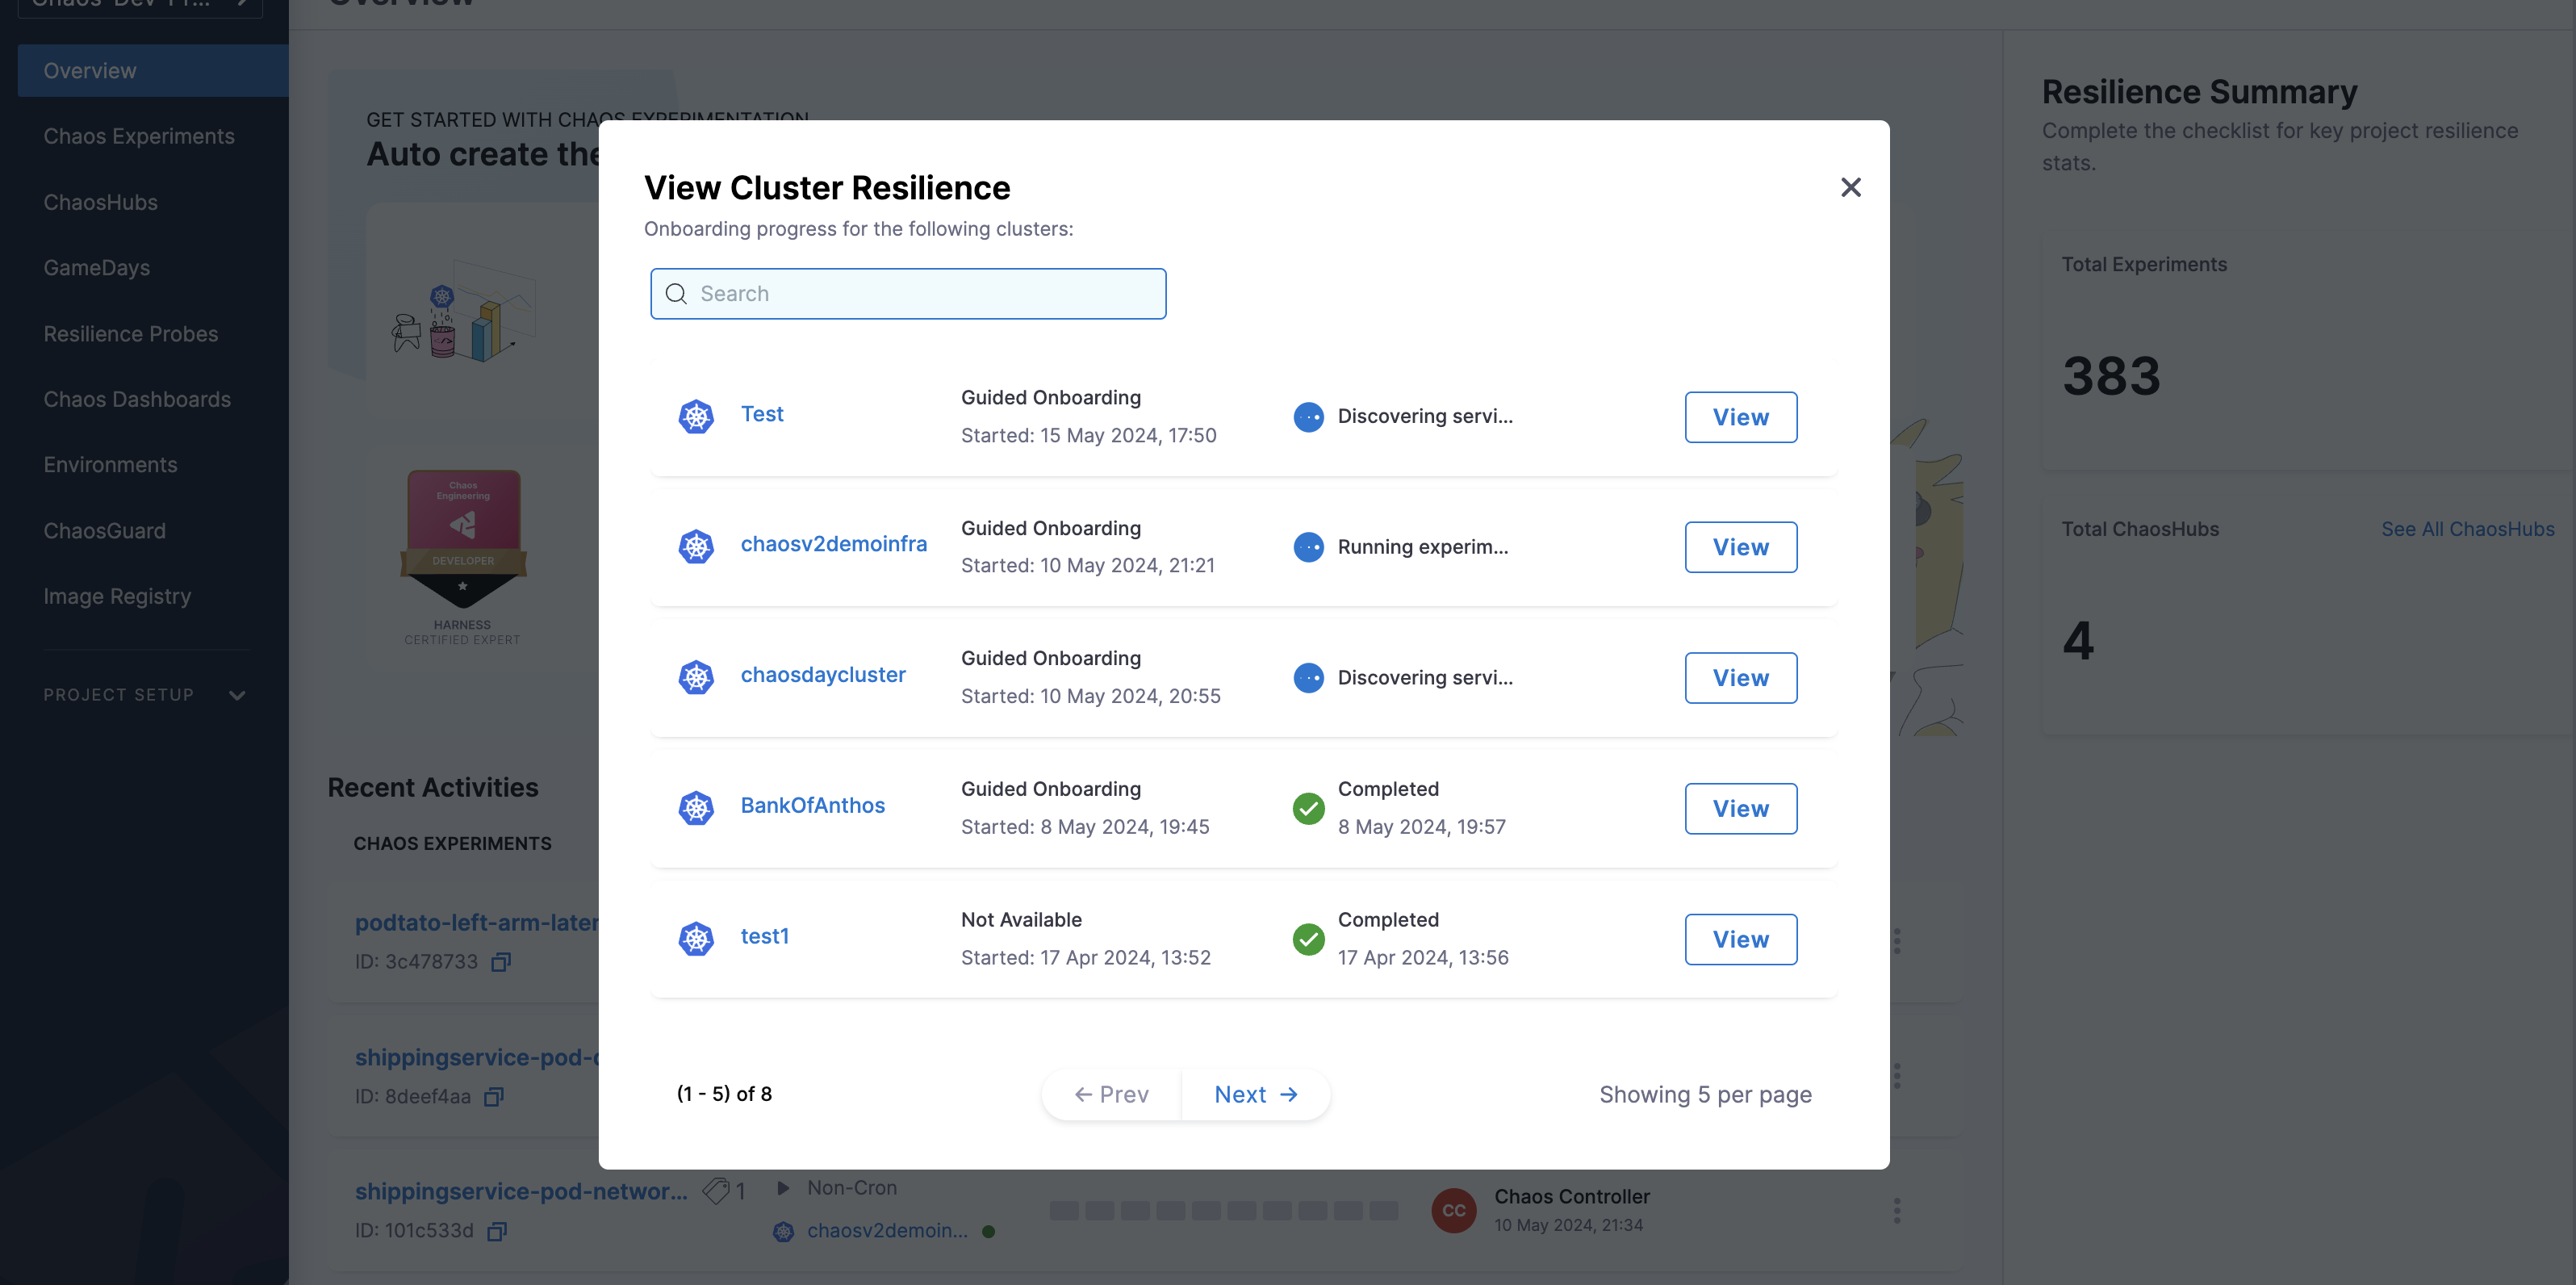The height and width of the screenshot is (1285, 2576).
Task: Open options menu for Chaos Controller experiment row
Action: click(x=1896, y=1210)
